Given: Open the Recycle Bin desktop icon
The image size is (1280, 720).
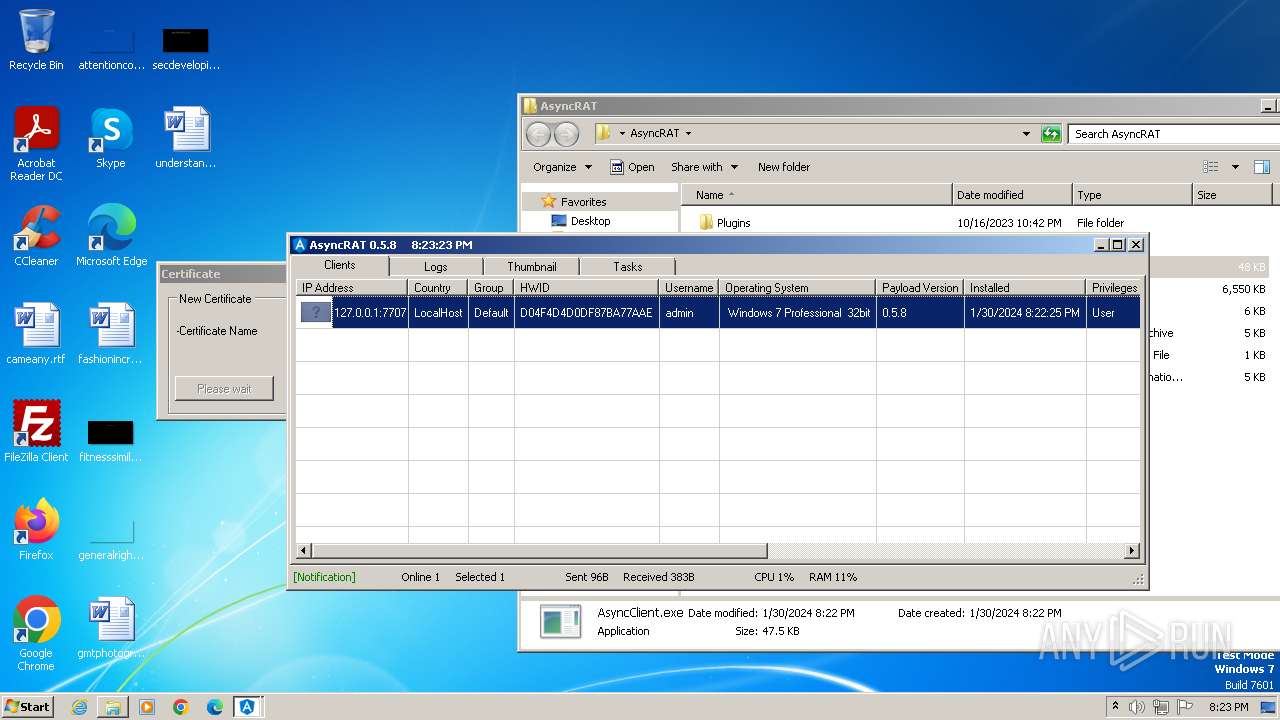Looking at the screenshot, I should click(36, 40).
